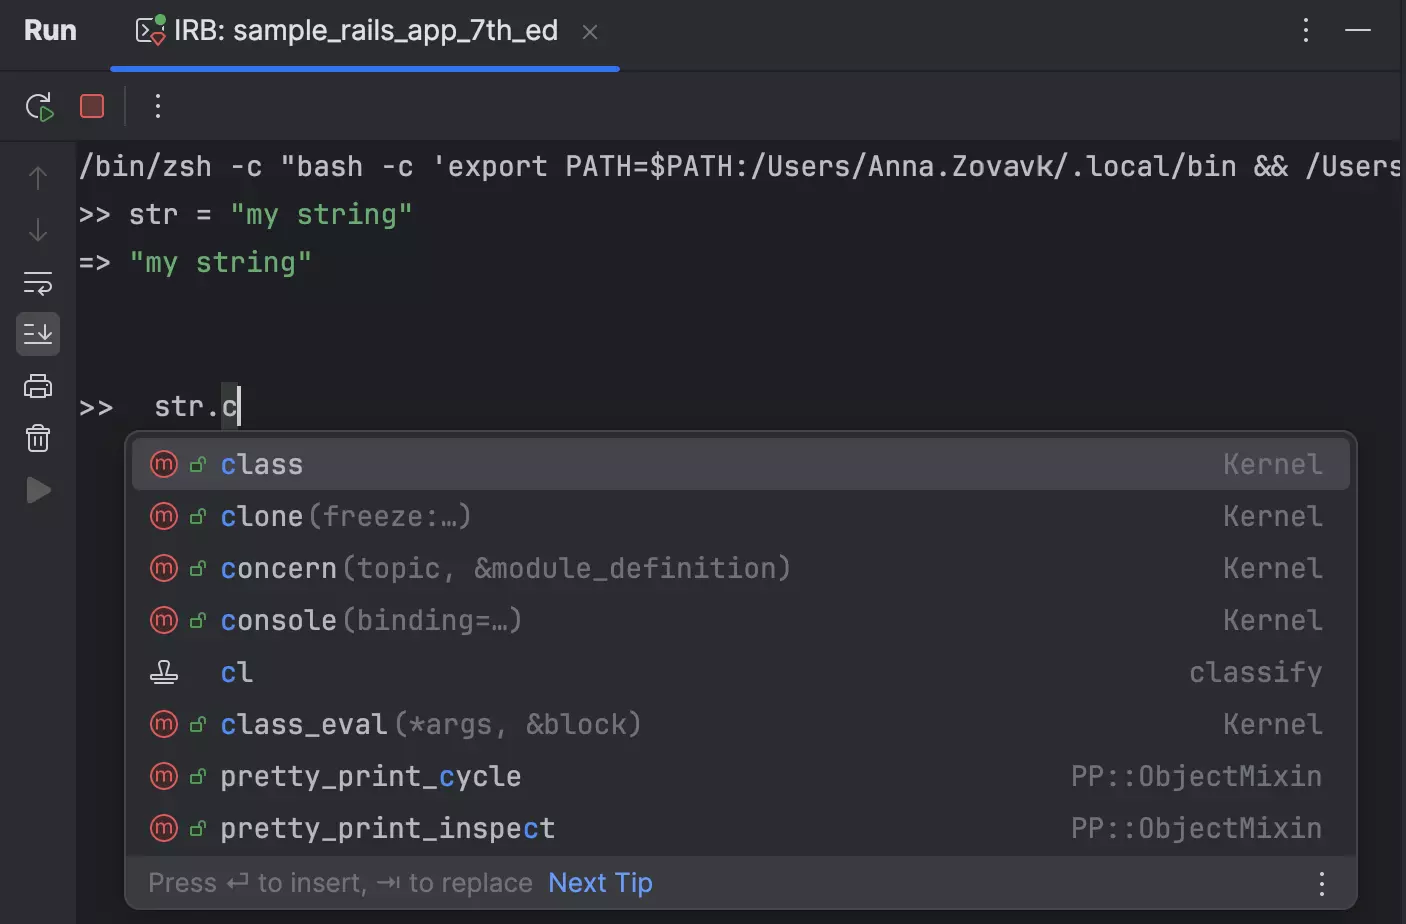Image resolution: width=1406 pixels, height=924 pixels.
Task: Stop the running IRB process
Action: click(91, 106)
